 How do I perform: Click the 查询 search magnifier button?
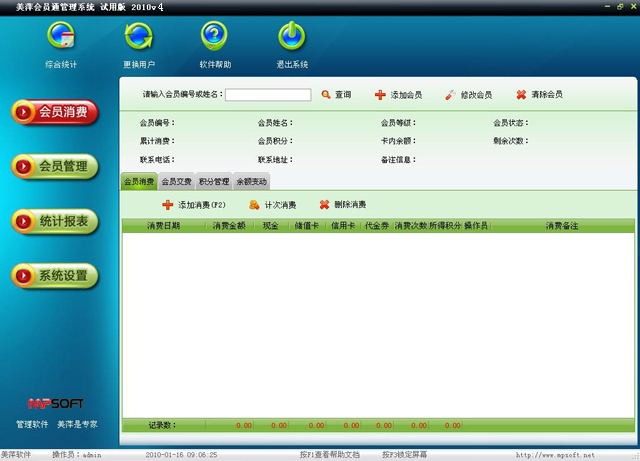coord(336,95)
